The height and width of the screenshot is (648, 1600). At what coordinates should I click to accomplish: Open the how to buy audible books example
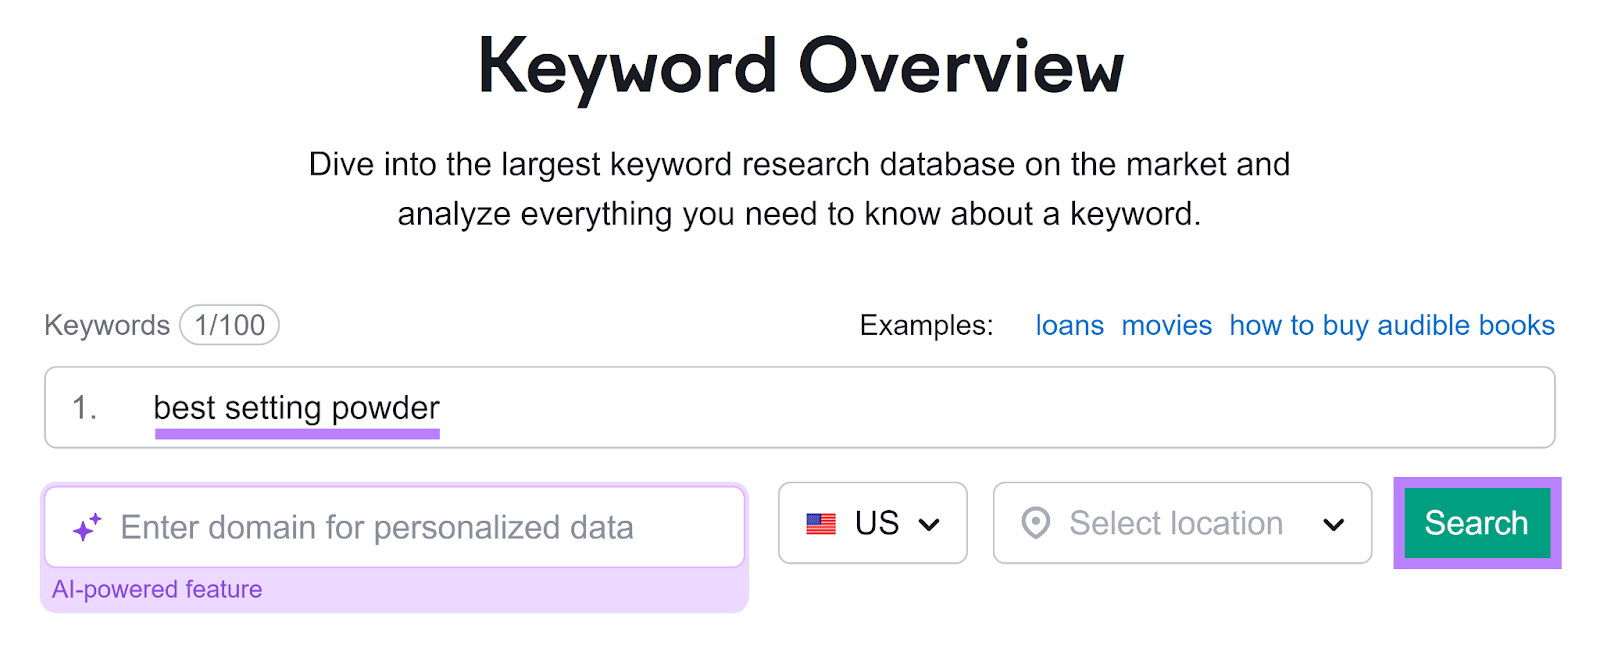[1391, 324]
